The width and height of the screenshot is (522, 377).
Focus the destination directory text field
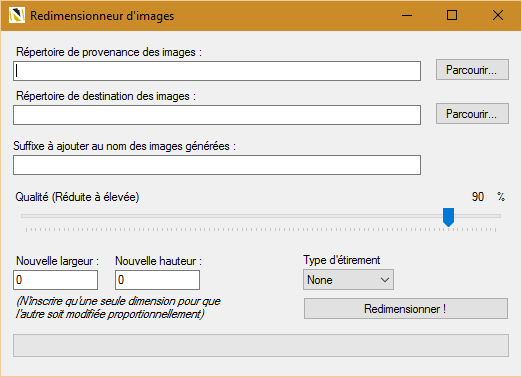pos(217,115)
